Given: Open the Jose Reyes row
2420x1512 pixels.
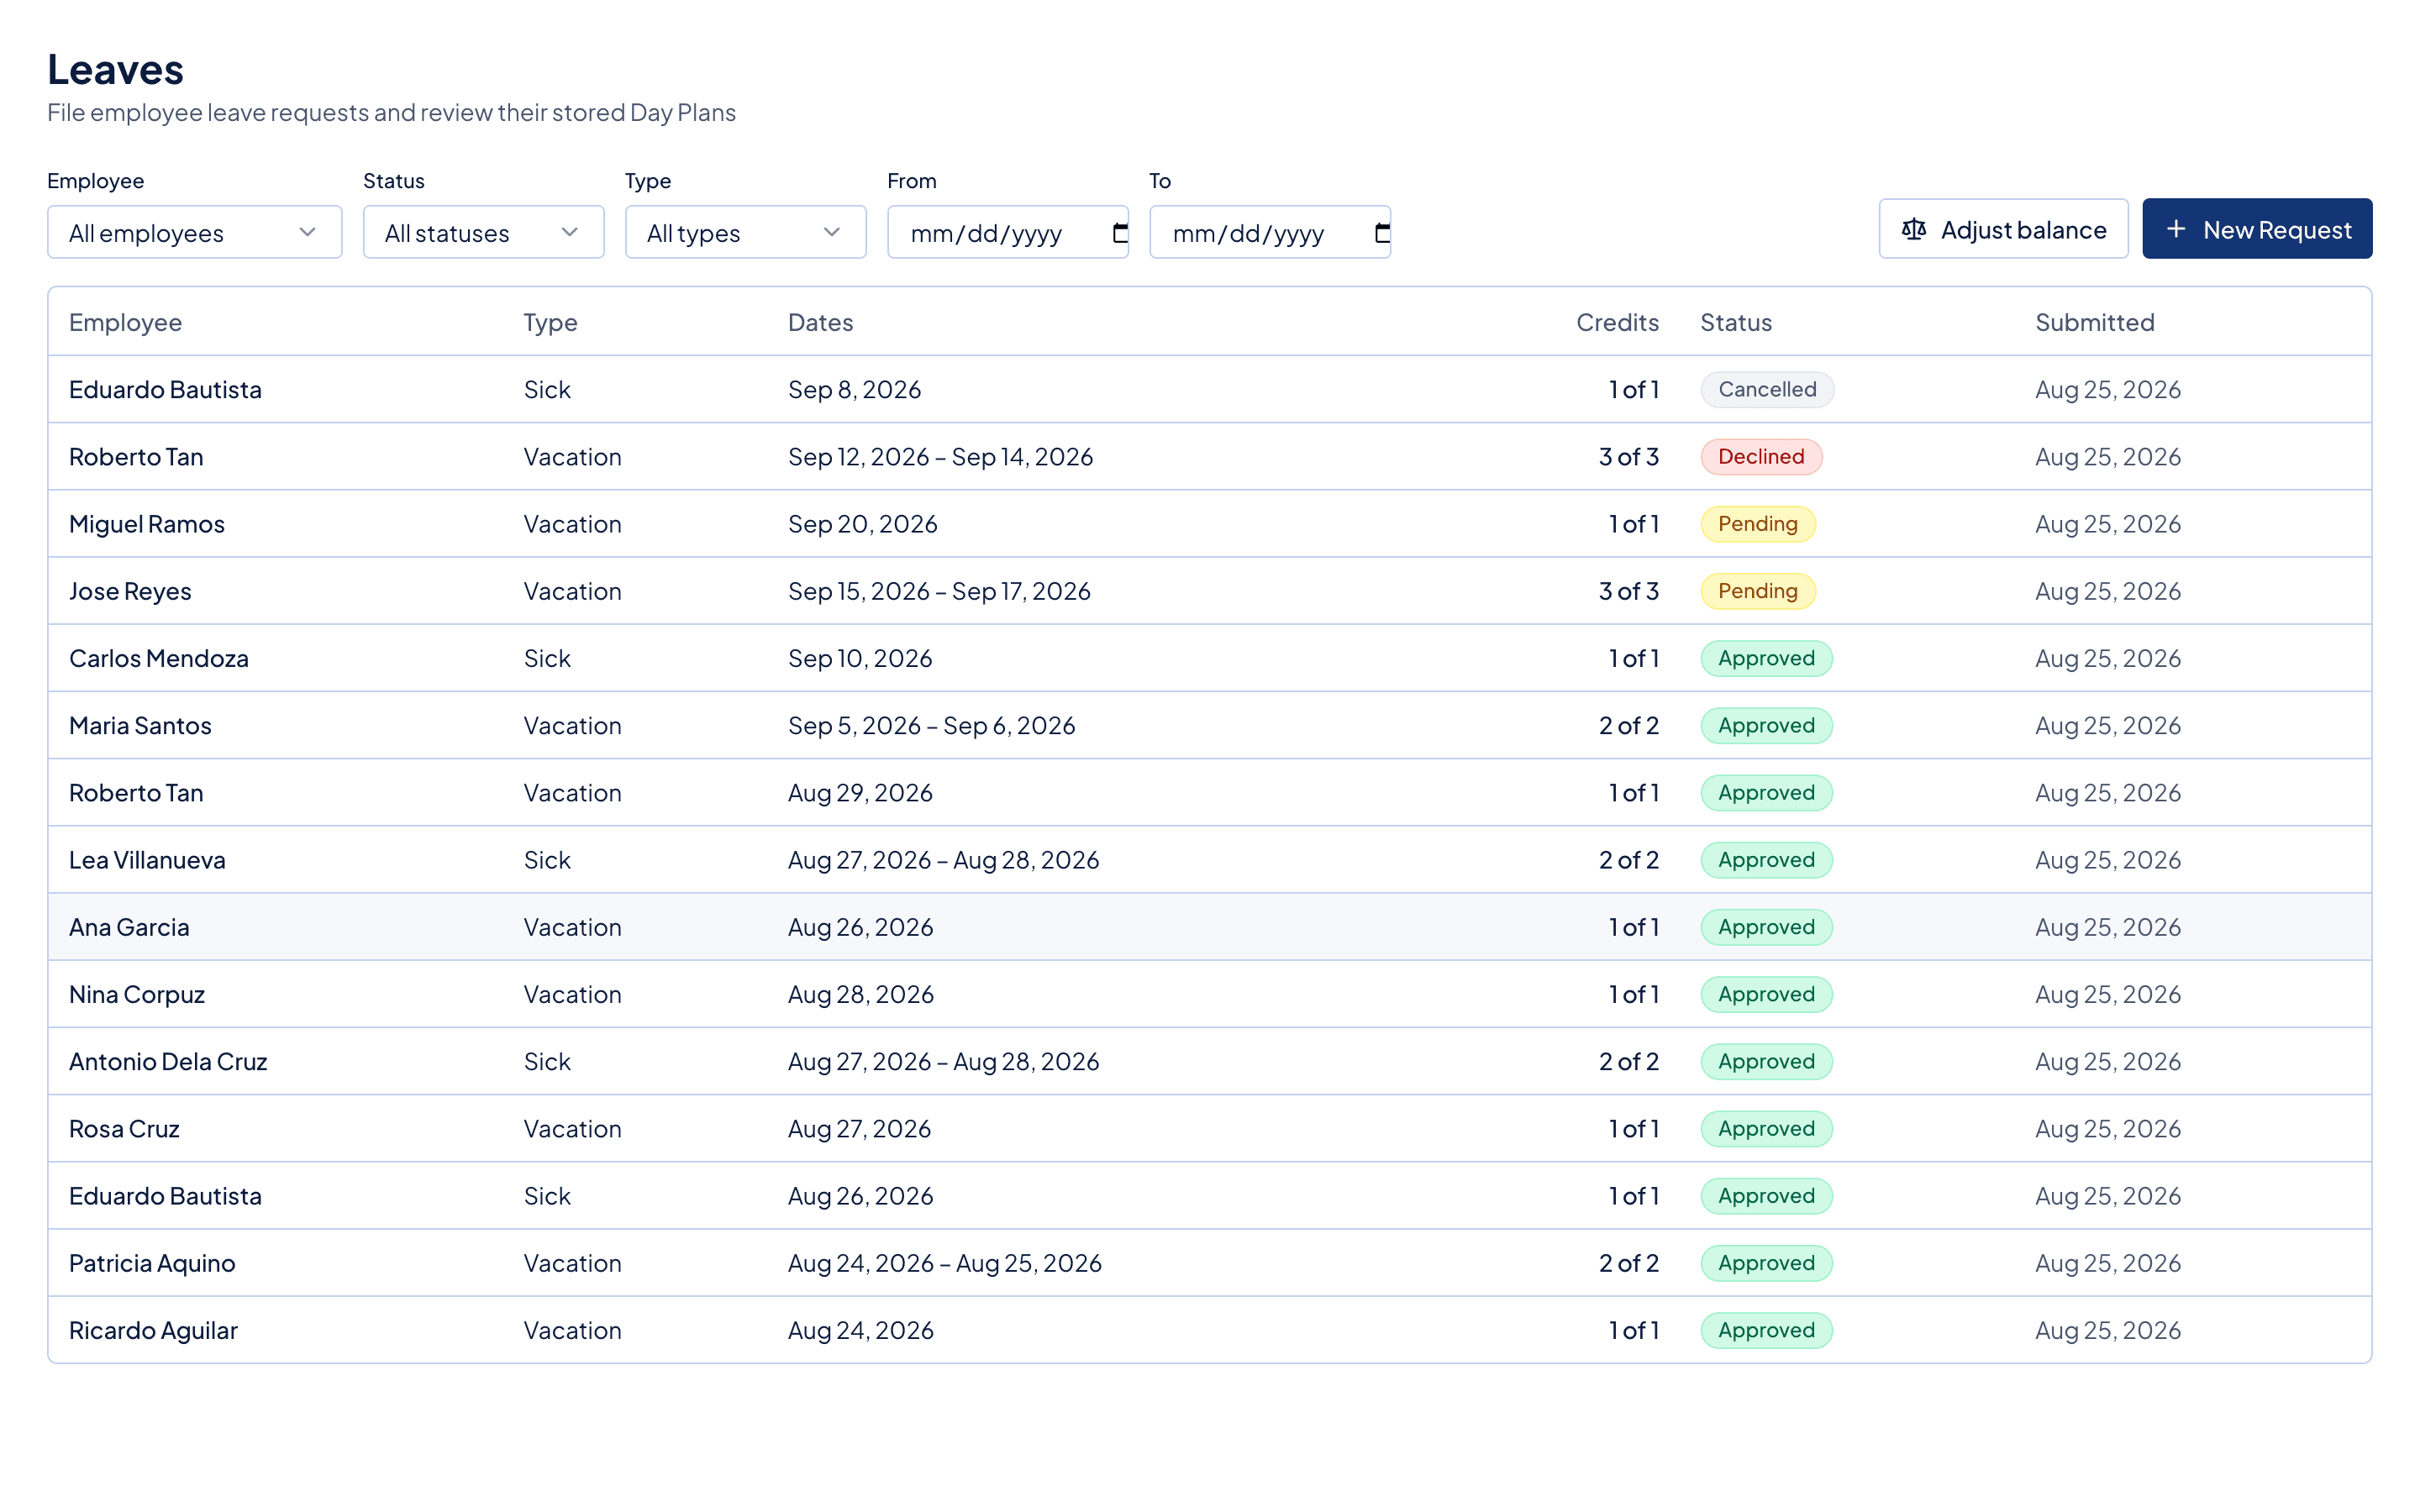Looking at the screenshot, I should (1209, 591).
